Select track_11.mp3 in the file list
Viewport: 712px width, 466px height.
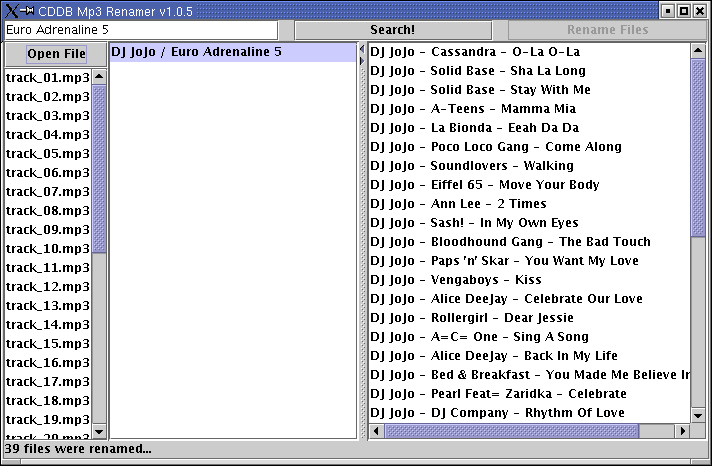pyautogui.click(x=48, y=268)
